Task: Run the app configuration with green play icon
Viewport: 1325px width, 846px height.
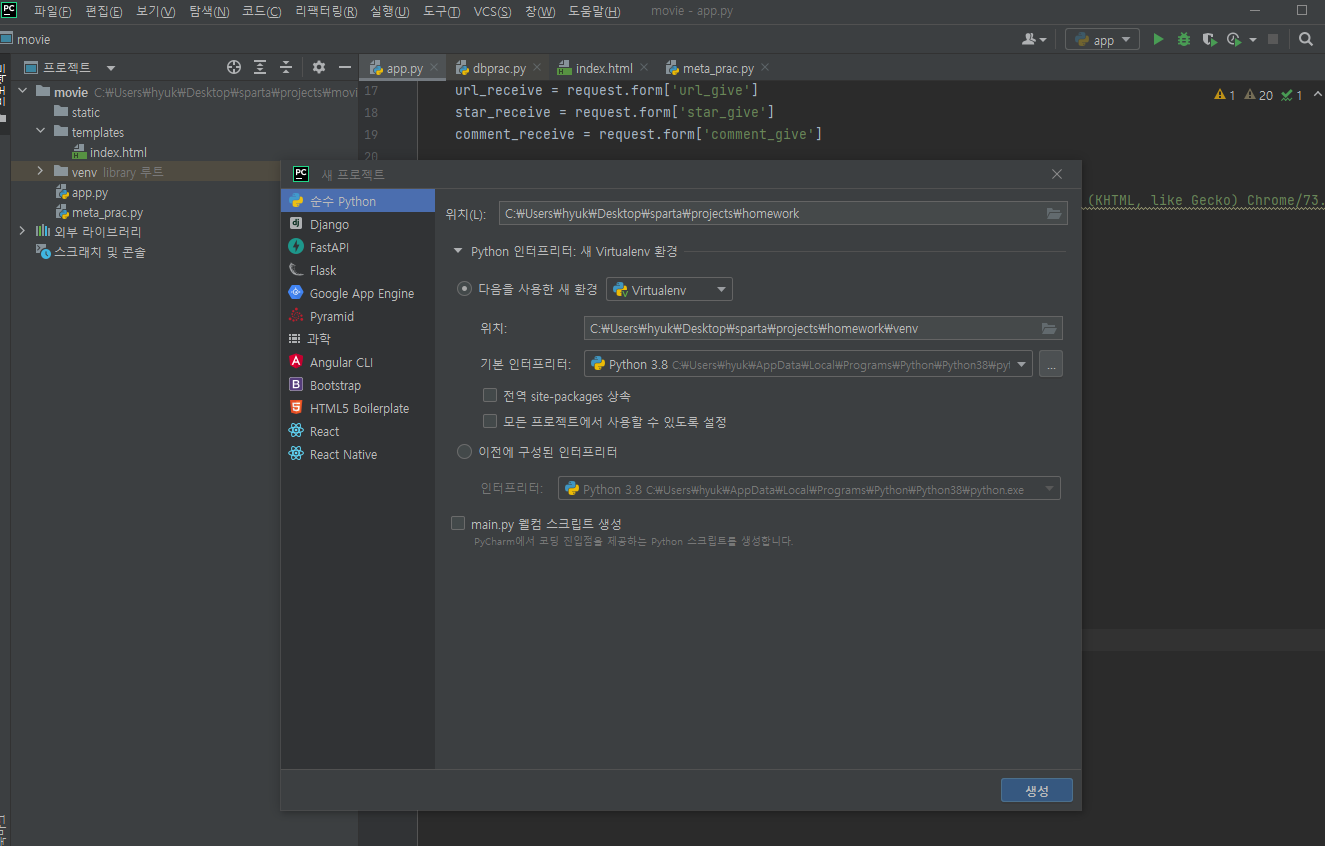Action: [x=1158, y=39]
